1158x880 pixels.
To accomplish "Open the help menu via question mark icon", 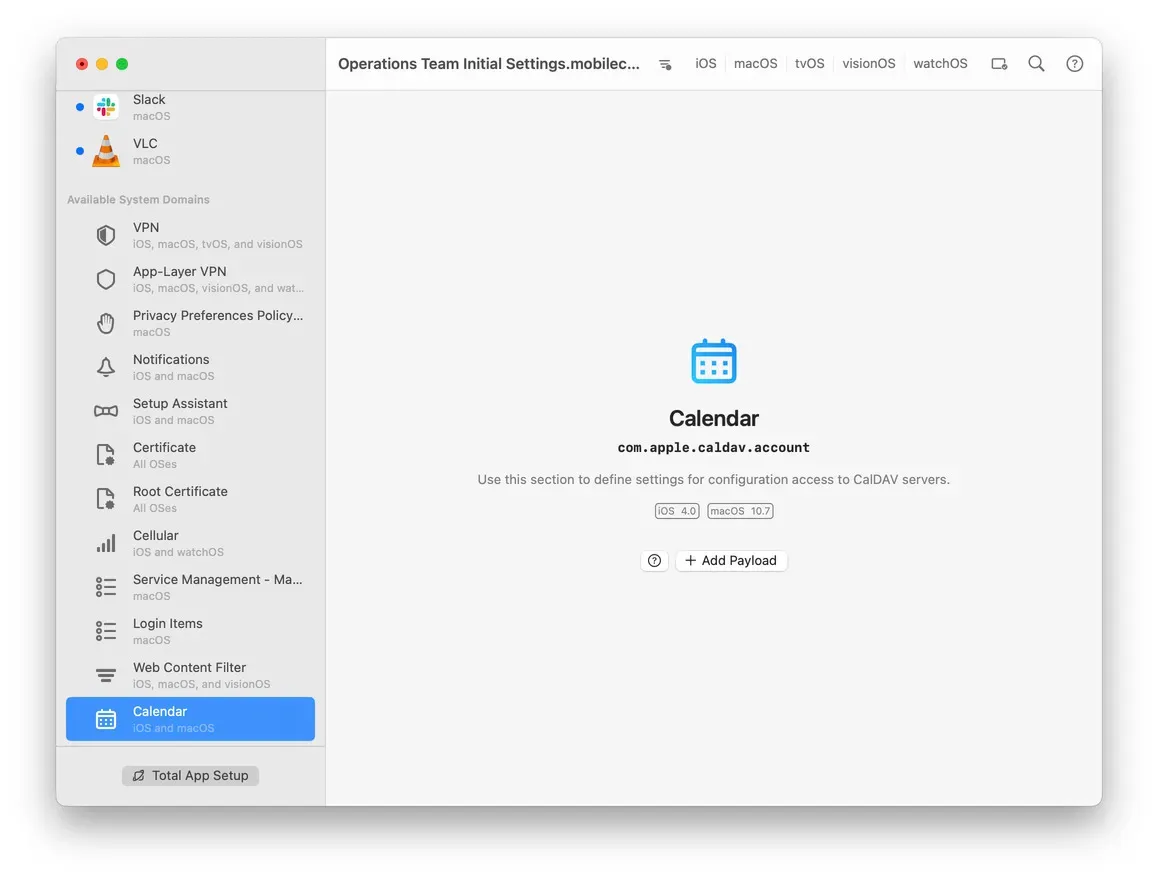I will [1074, 63].
